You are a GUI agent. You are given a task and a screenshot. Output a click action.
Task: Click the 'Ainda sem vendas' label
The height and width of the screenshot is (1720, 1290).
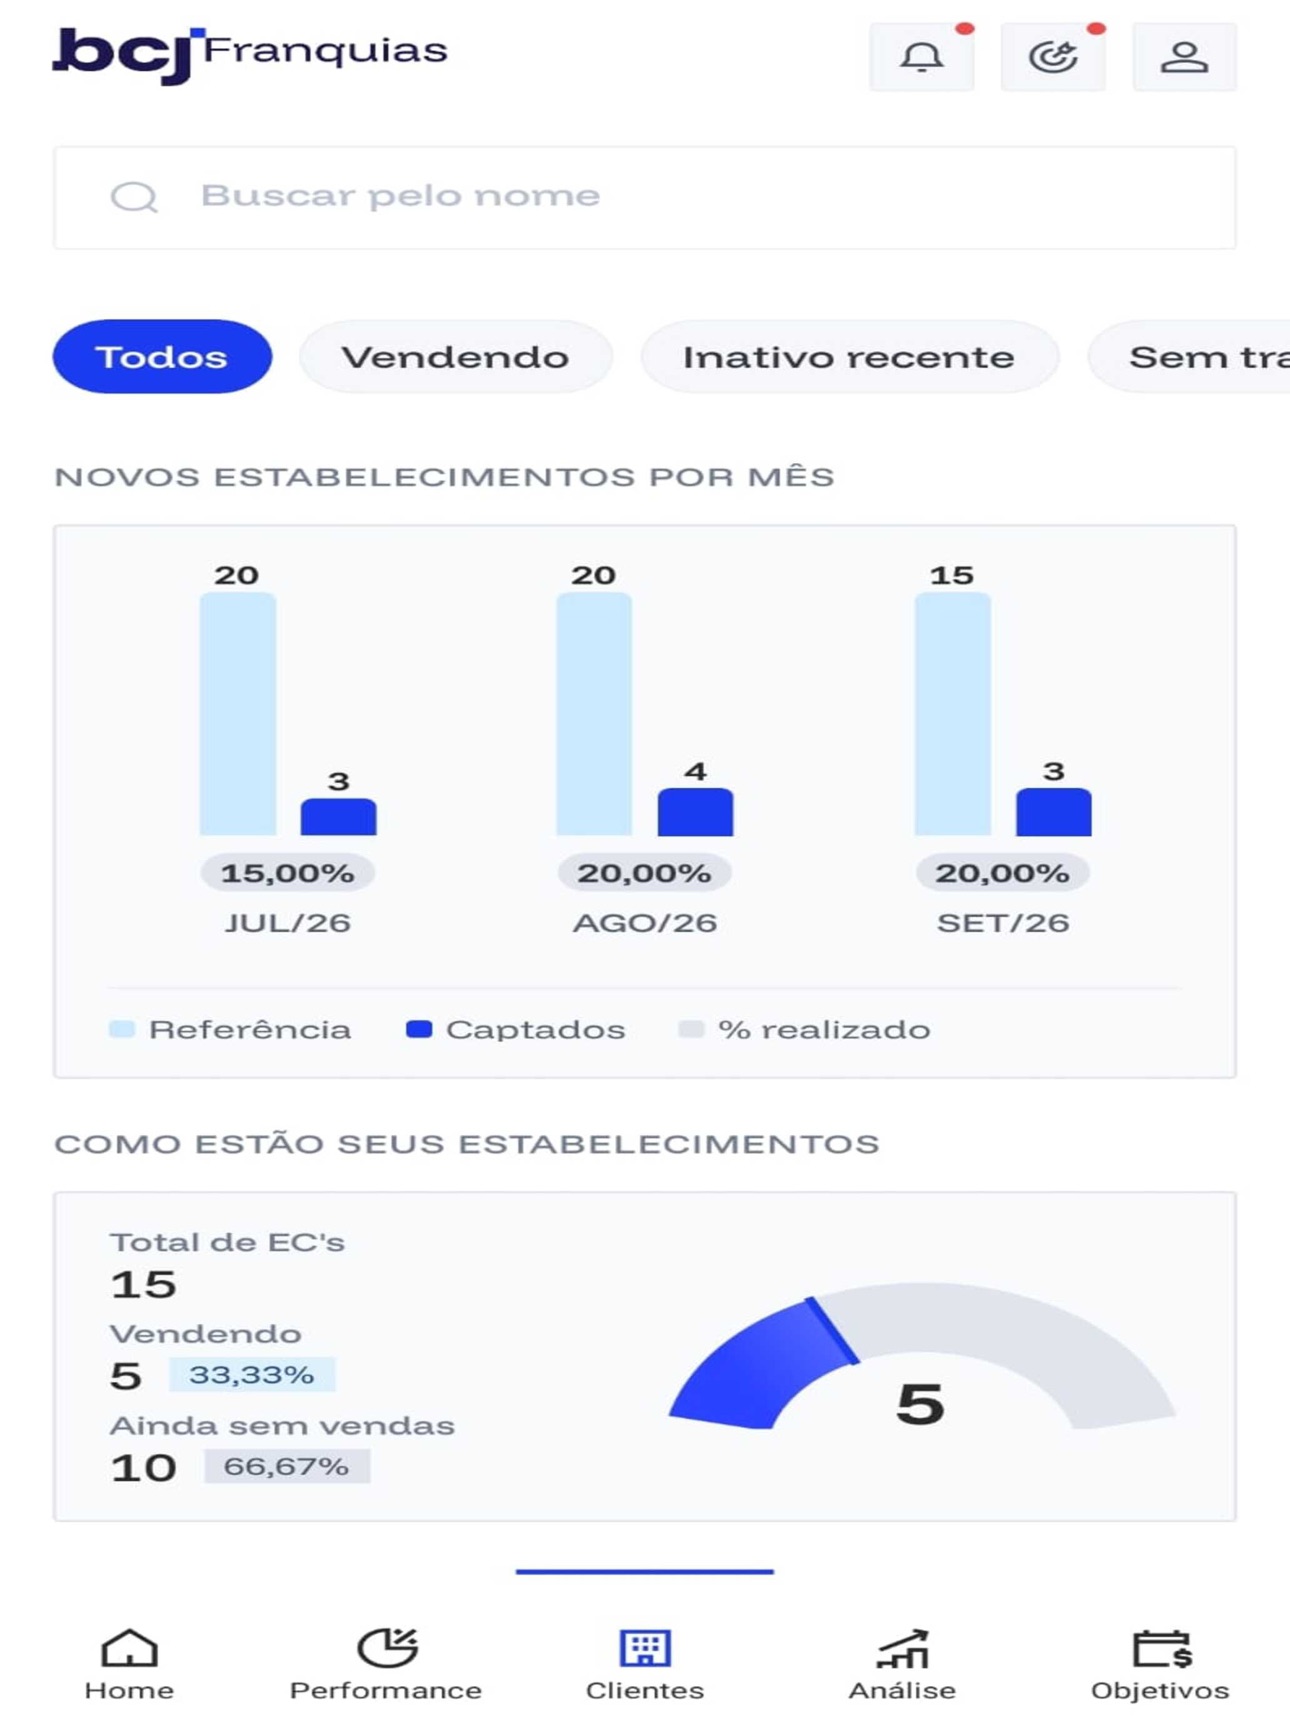tap(282, 1425)
